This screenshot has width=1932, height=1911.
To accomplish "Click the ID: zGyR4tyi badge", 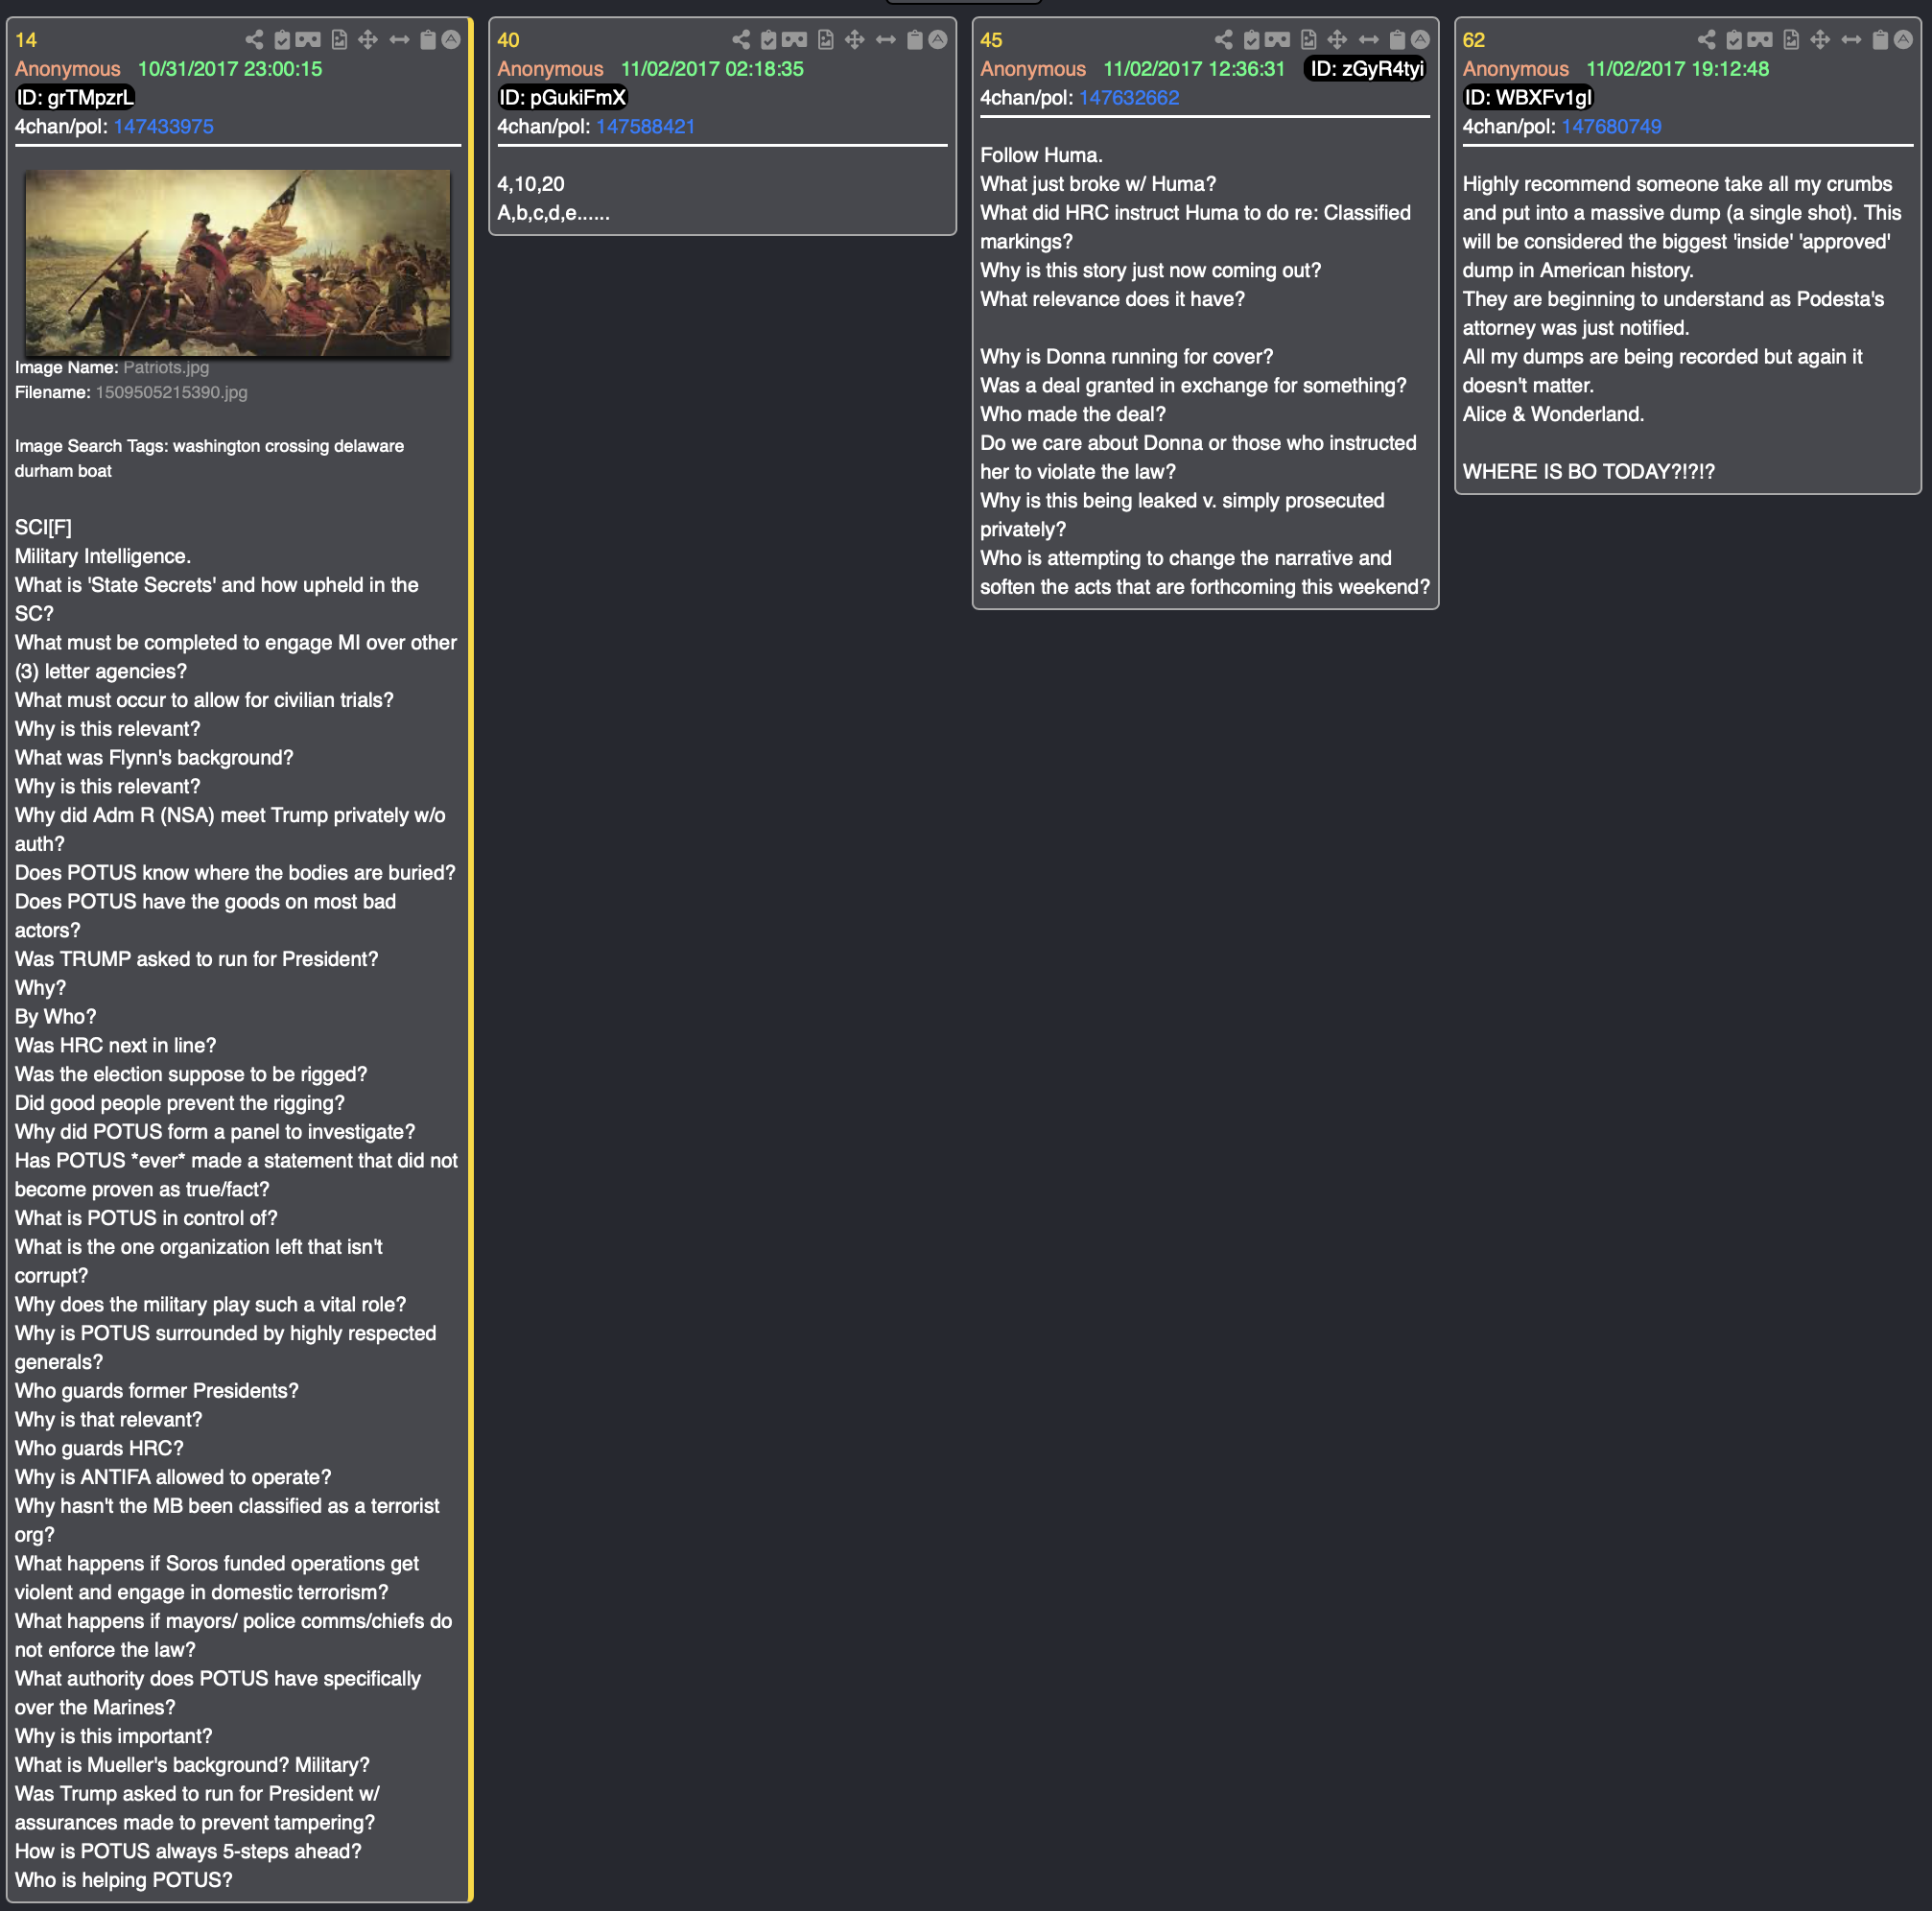I will point(1367,69).
